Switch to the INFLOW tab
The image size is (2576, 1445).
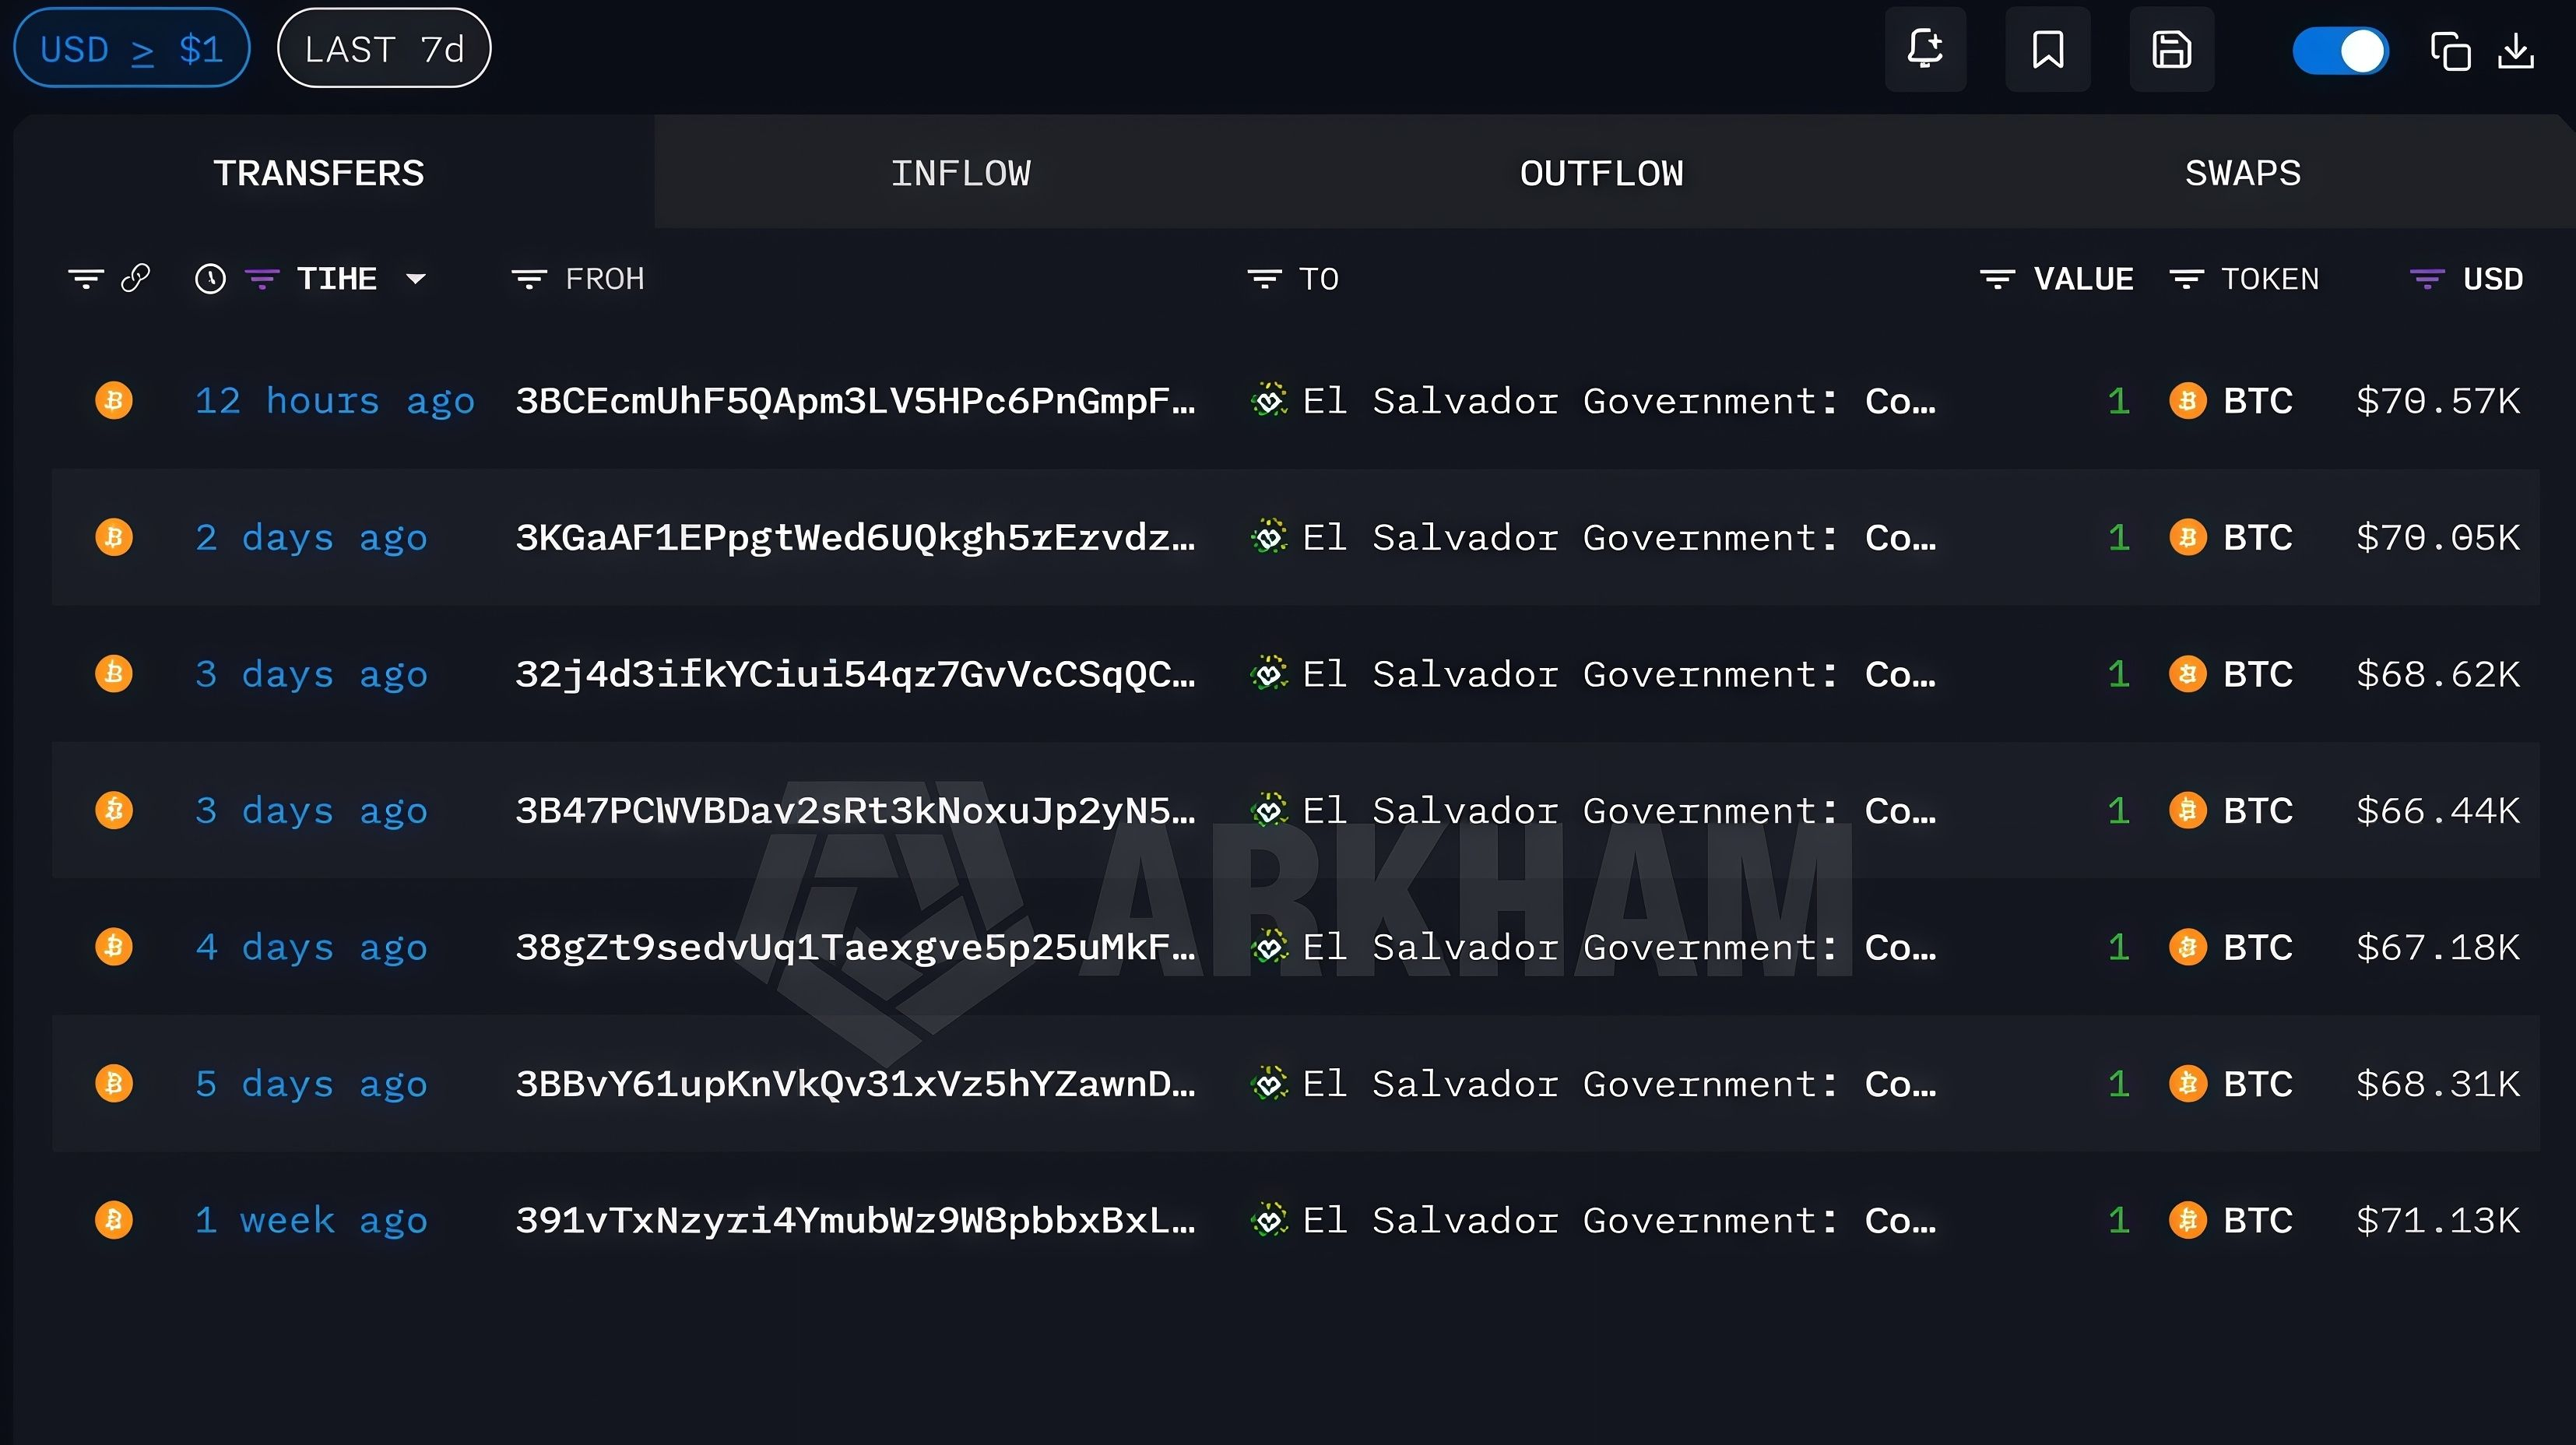(960, 173)
